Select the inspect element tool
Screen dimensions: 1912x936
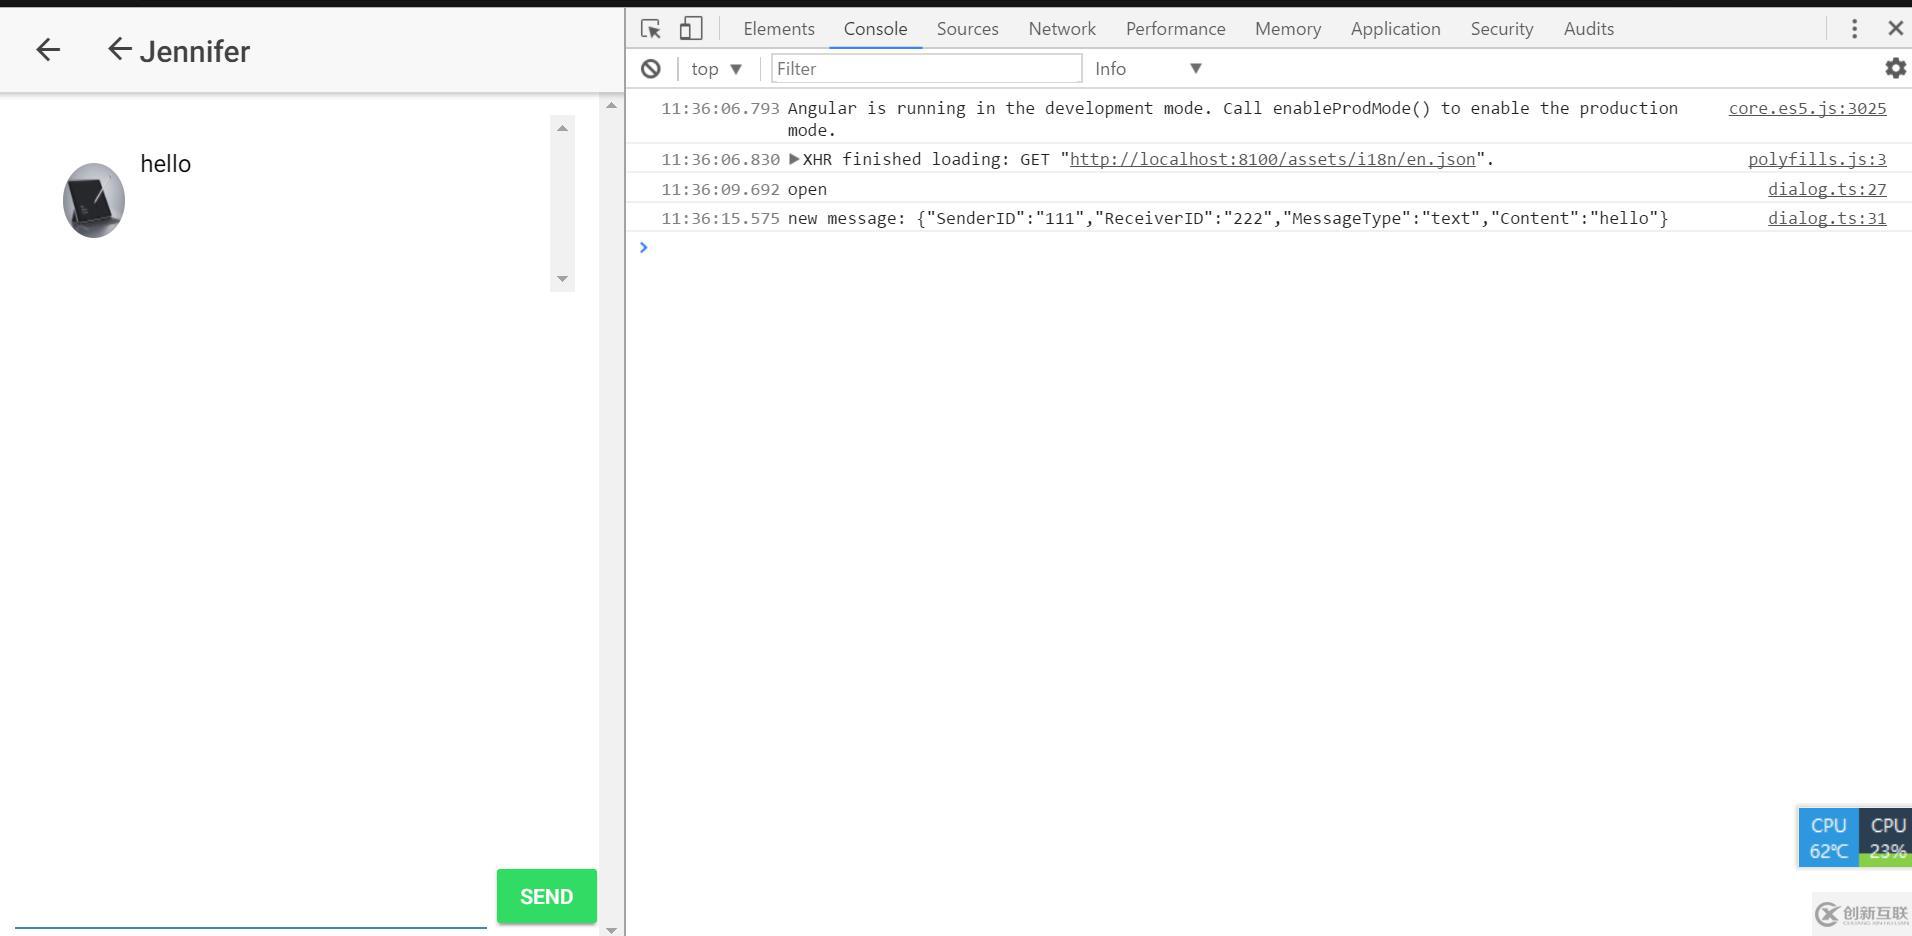click(x=651, y=28)
